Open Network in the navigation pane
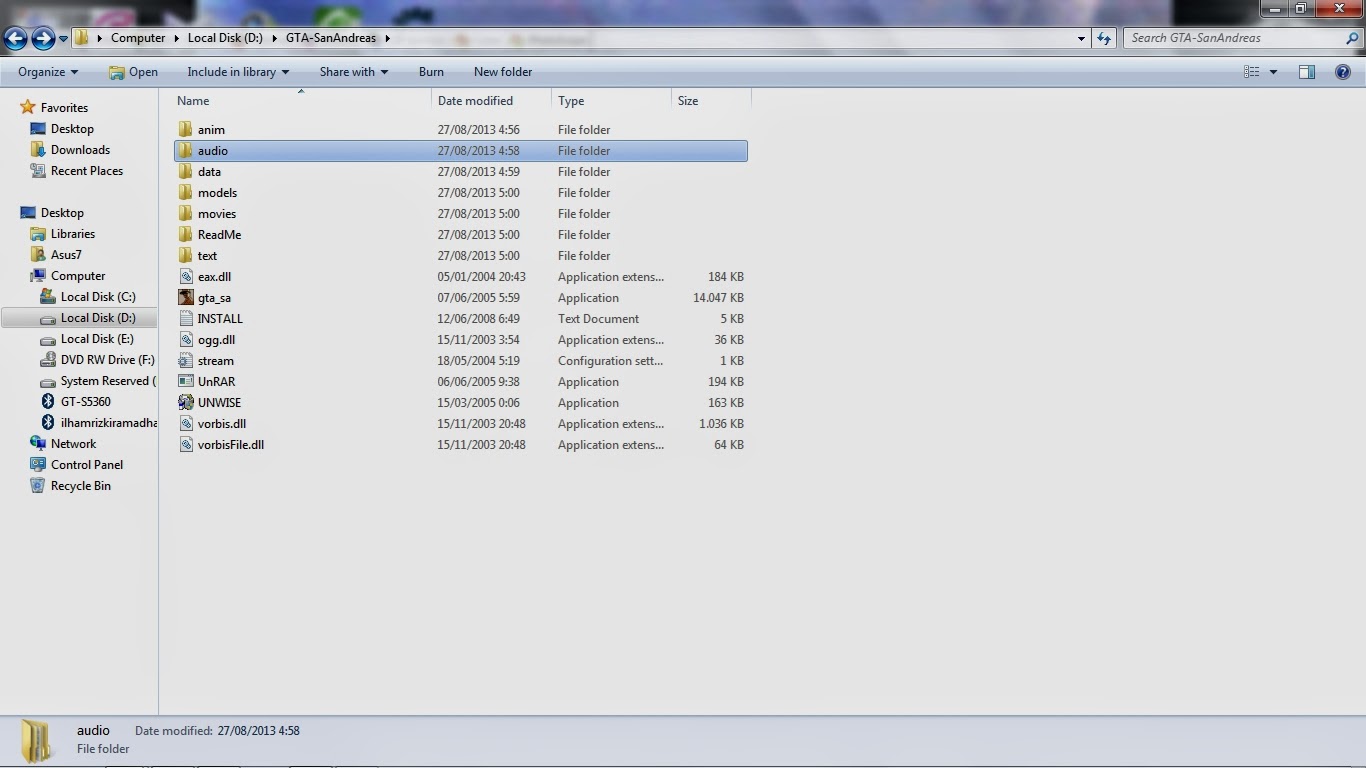The height and width of the screenshot is (768, 1366). 74,444
